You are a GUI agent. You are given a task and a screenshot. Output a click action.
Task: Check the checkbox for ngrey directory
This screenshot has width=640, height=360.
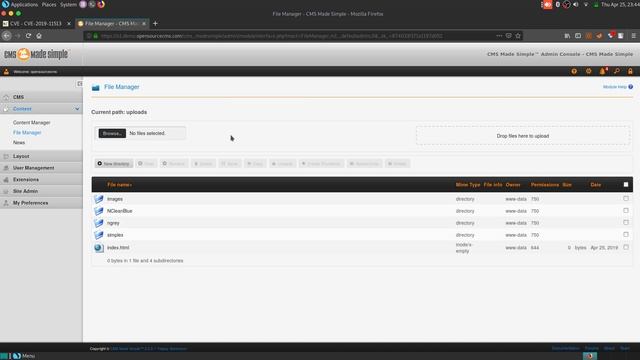[626, 222]
